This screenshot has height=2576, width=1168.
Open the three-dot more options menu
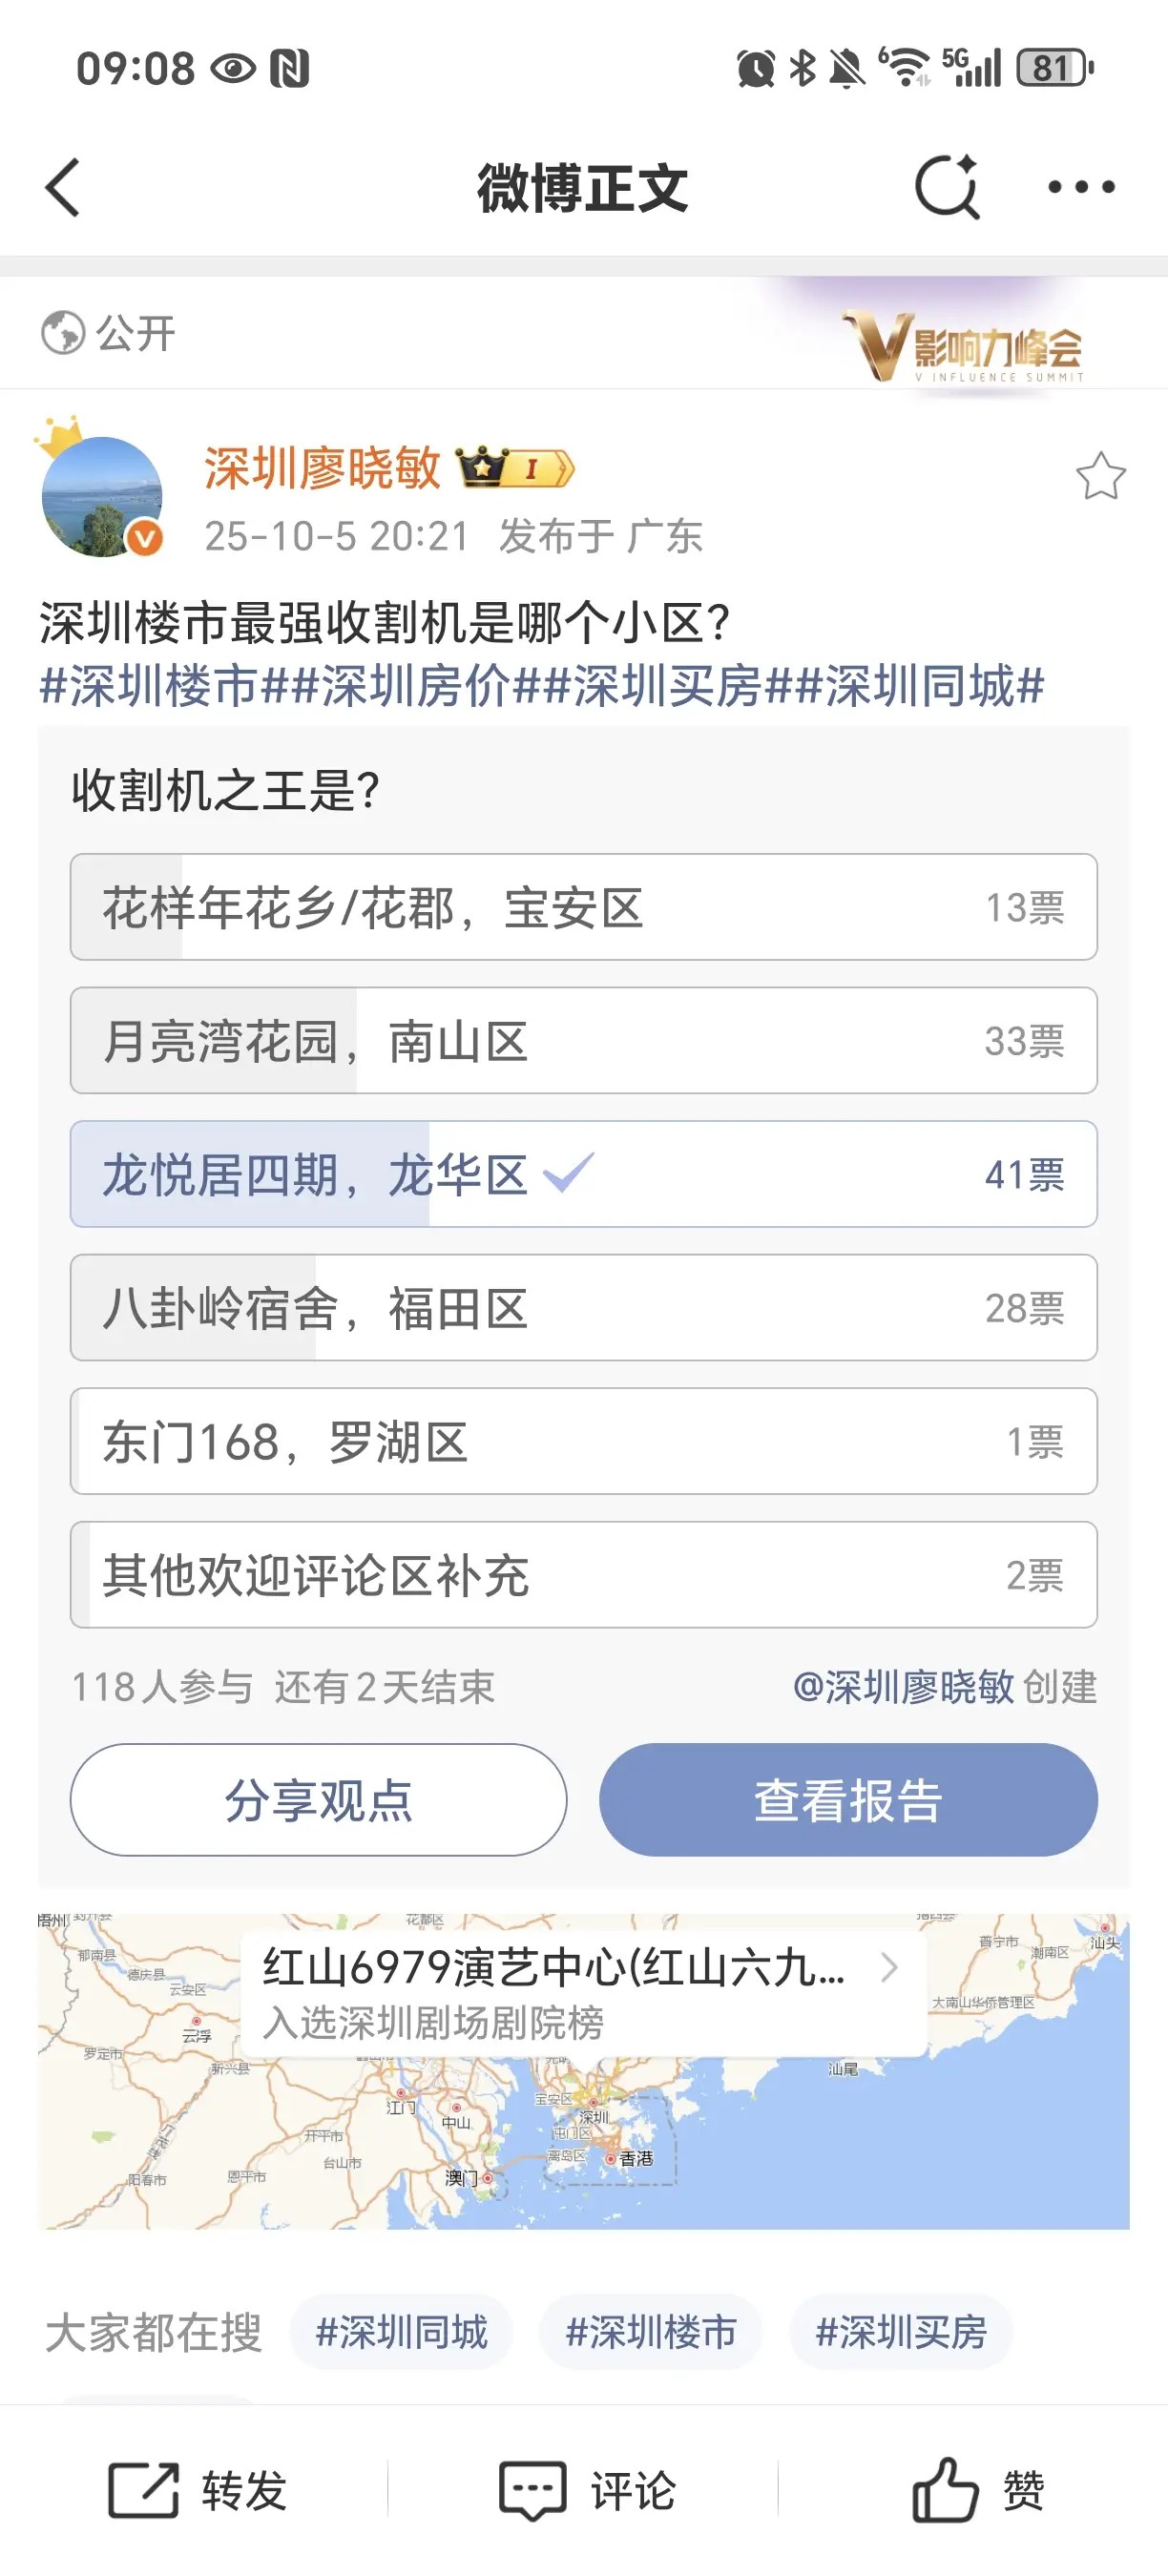1081,187
